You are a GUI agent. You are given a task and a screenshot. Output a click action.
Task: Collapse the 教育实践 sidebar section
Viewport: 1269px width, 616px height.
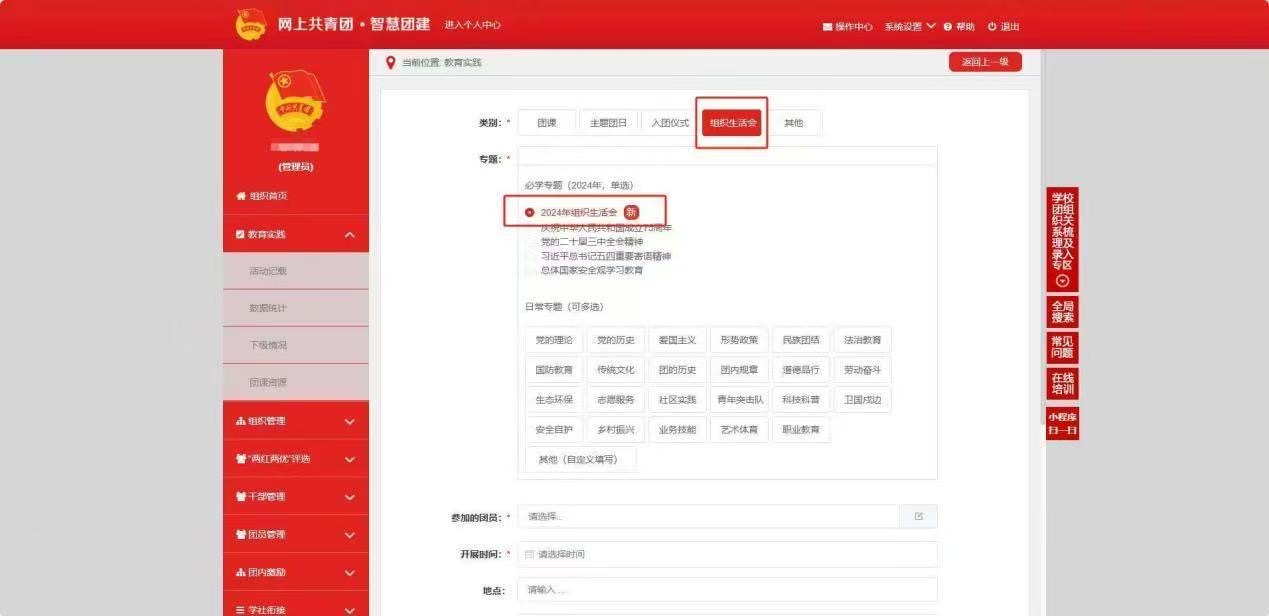tap(349, 235)
